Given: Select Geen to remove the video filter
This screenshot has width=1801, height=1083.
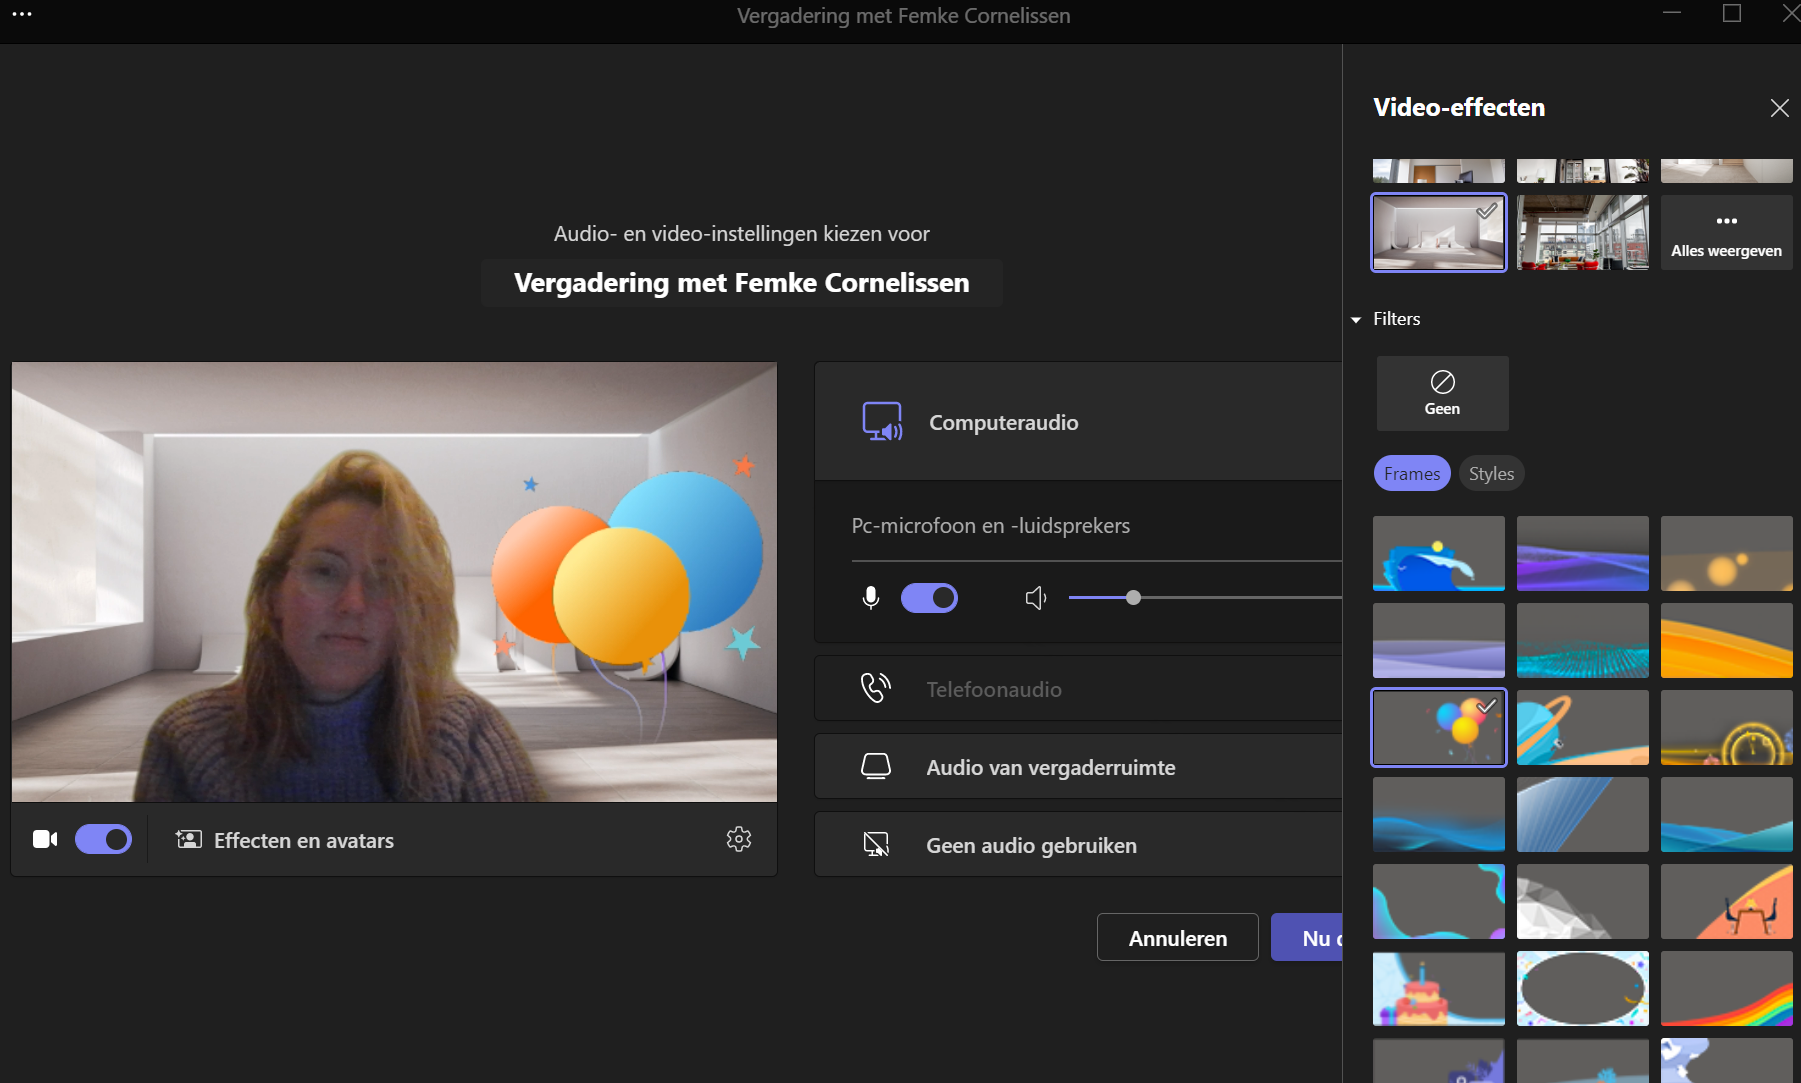Looking at the screenshot, I should pos(1442,392).
